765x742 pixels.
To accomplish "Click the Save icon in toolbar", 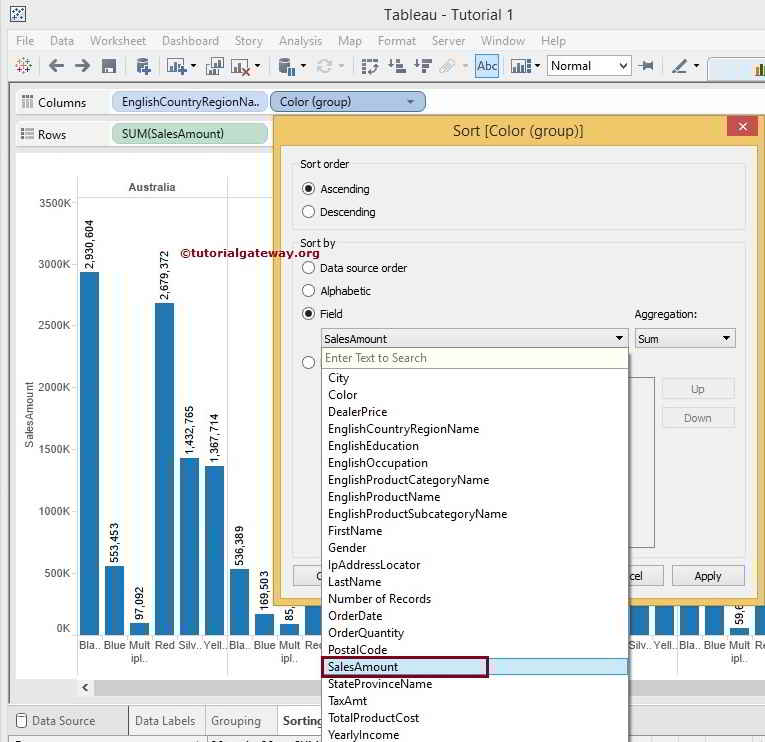I will 109,66.
